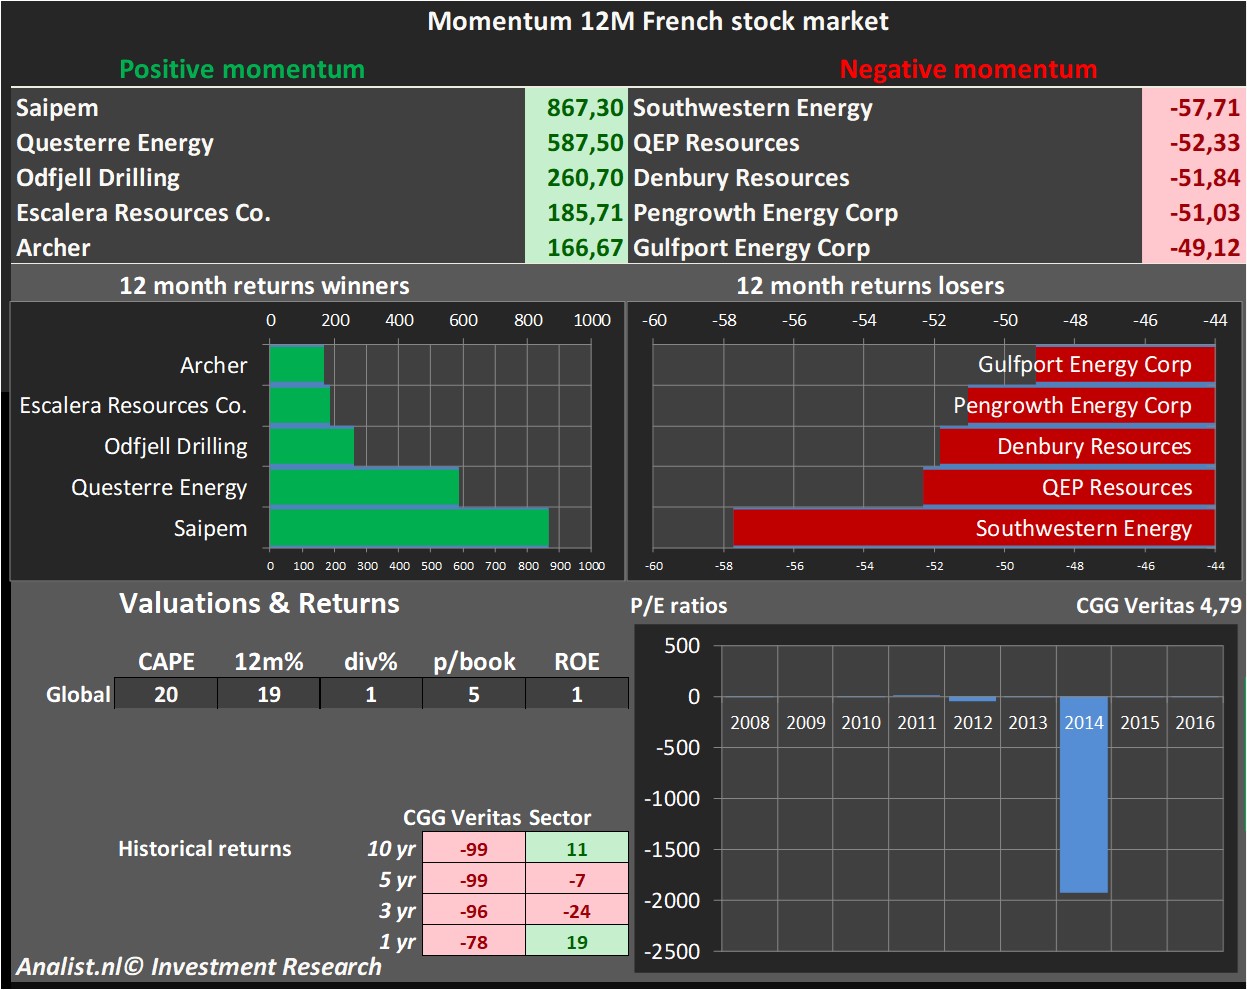Image resolution: width=1247 pixels, height=990 pixels.
Task: Click 'Archer' in the positive momentum table
Action: tap(53, 248)
